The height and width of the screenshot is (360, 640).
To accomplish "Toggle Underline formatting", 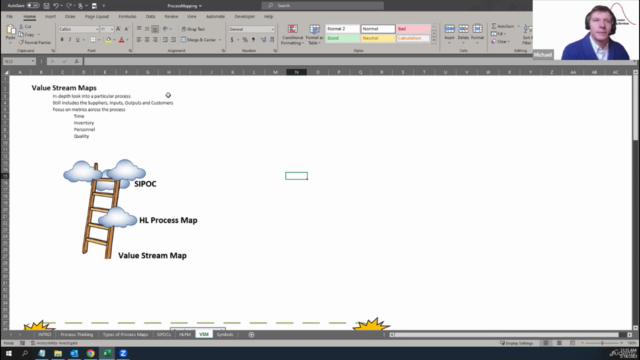I will [78, 40].
